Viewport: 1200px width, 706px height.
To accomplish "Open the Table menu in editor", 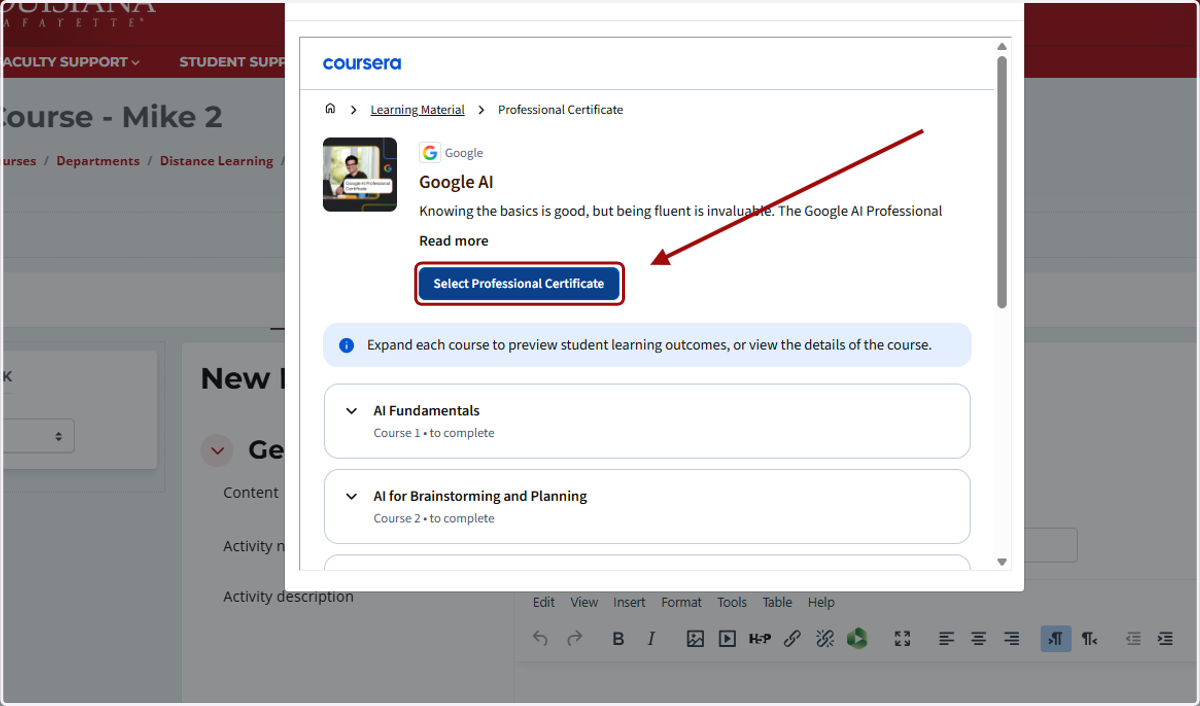I will click(777, 602).
